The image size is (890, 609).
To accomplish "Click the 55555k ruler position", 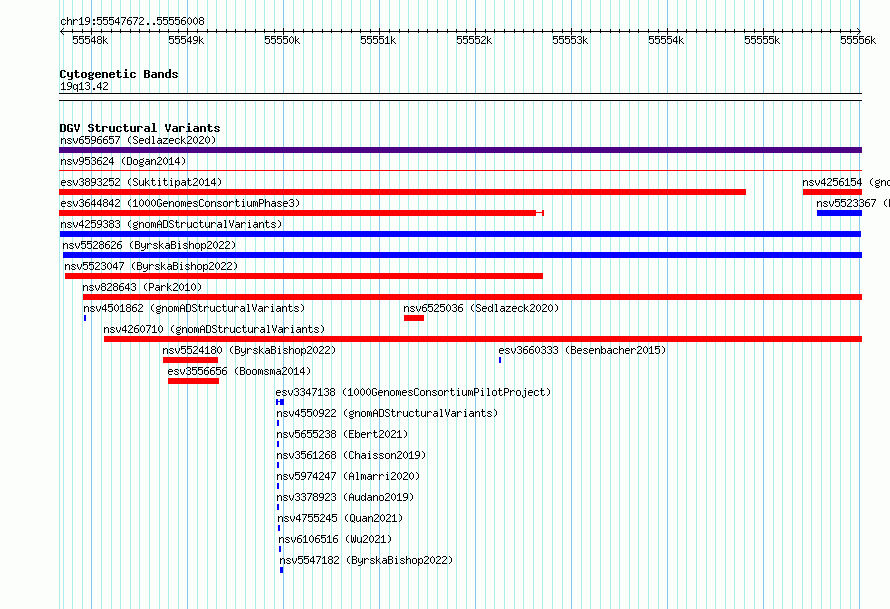I will pos(762,40).
